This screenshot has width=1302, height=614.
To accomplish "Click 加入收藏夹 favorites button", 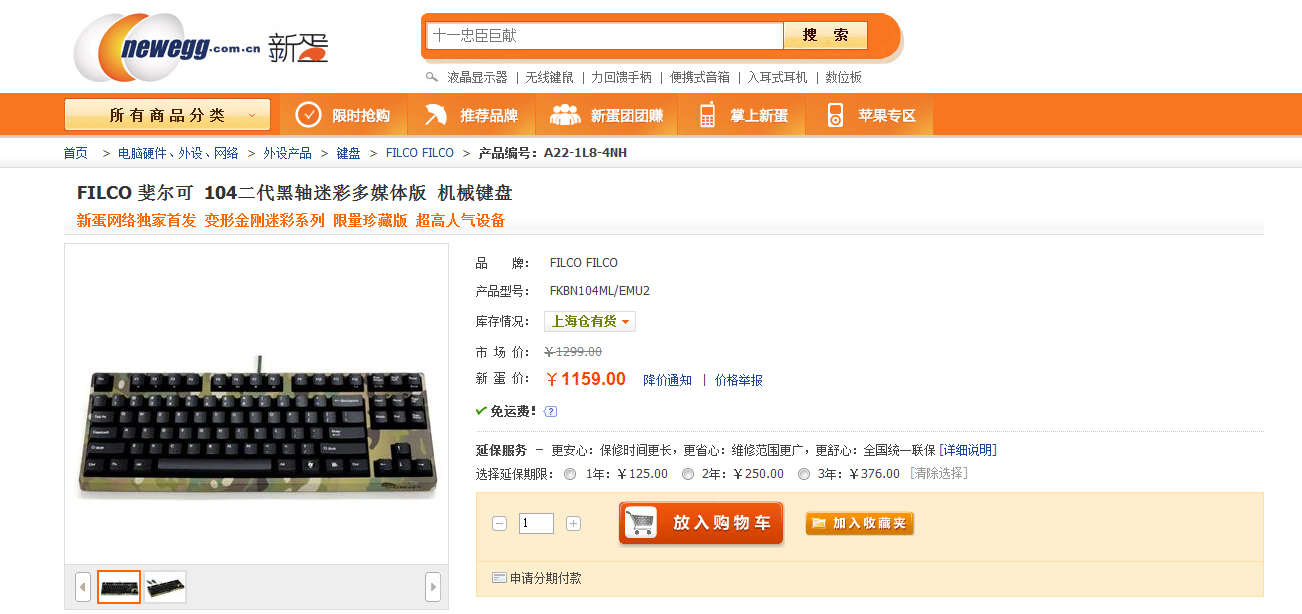I will [x=860, y=523].
